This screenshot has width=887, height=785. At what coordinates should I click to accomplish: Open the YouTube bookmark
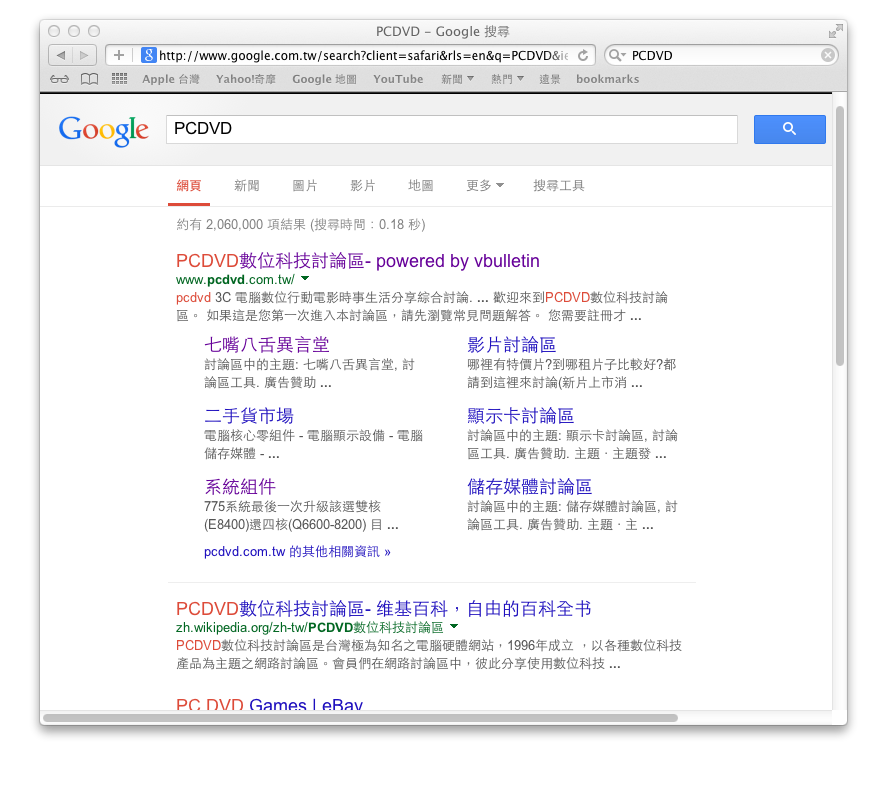(x=398, y=79)
